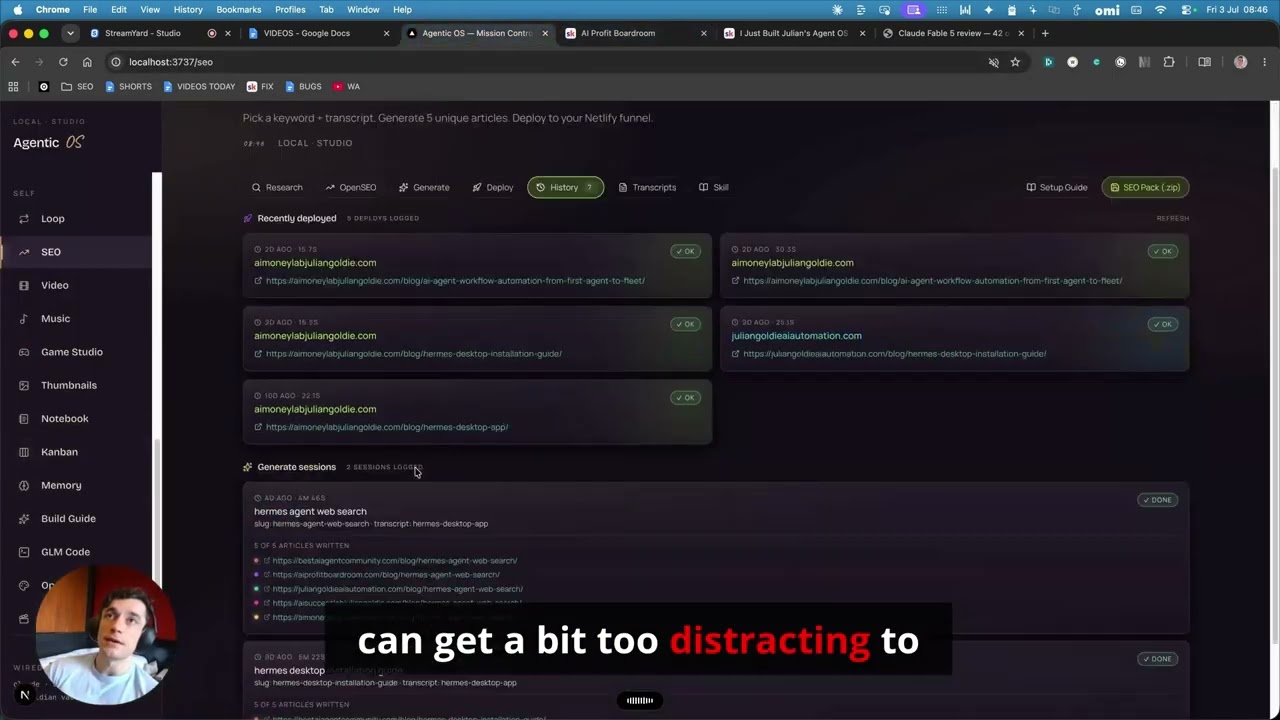This screenshot has width=1280, height=720.
Task: Bookmark this page with the star
Action: [x=1015, y=62]
